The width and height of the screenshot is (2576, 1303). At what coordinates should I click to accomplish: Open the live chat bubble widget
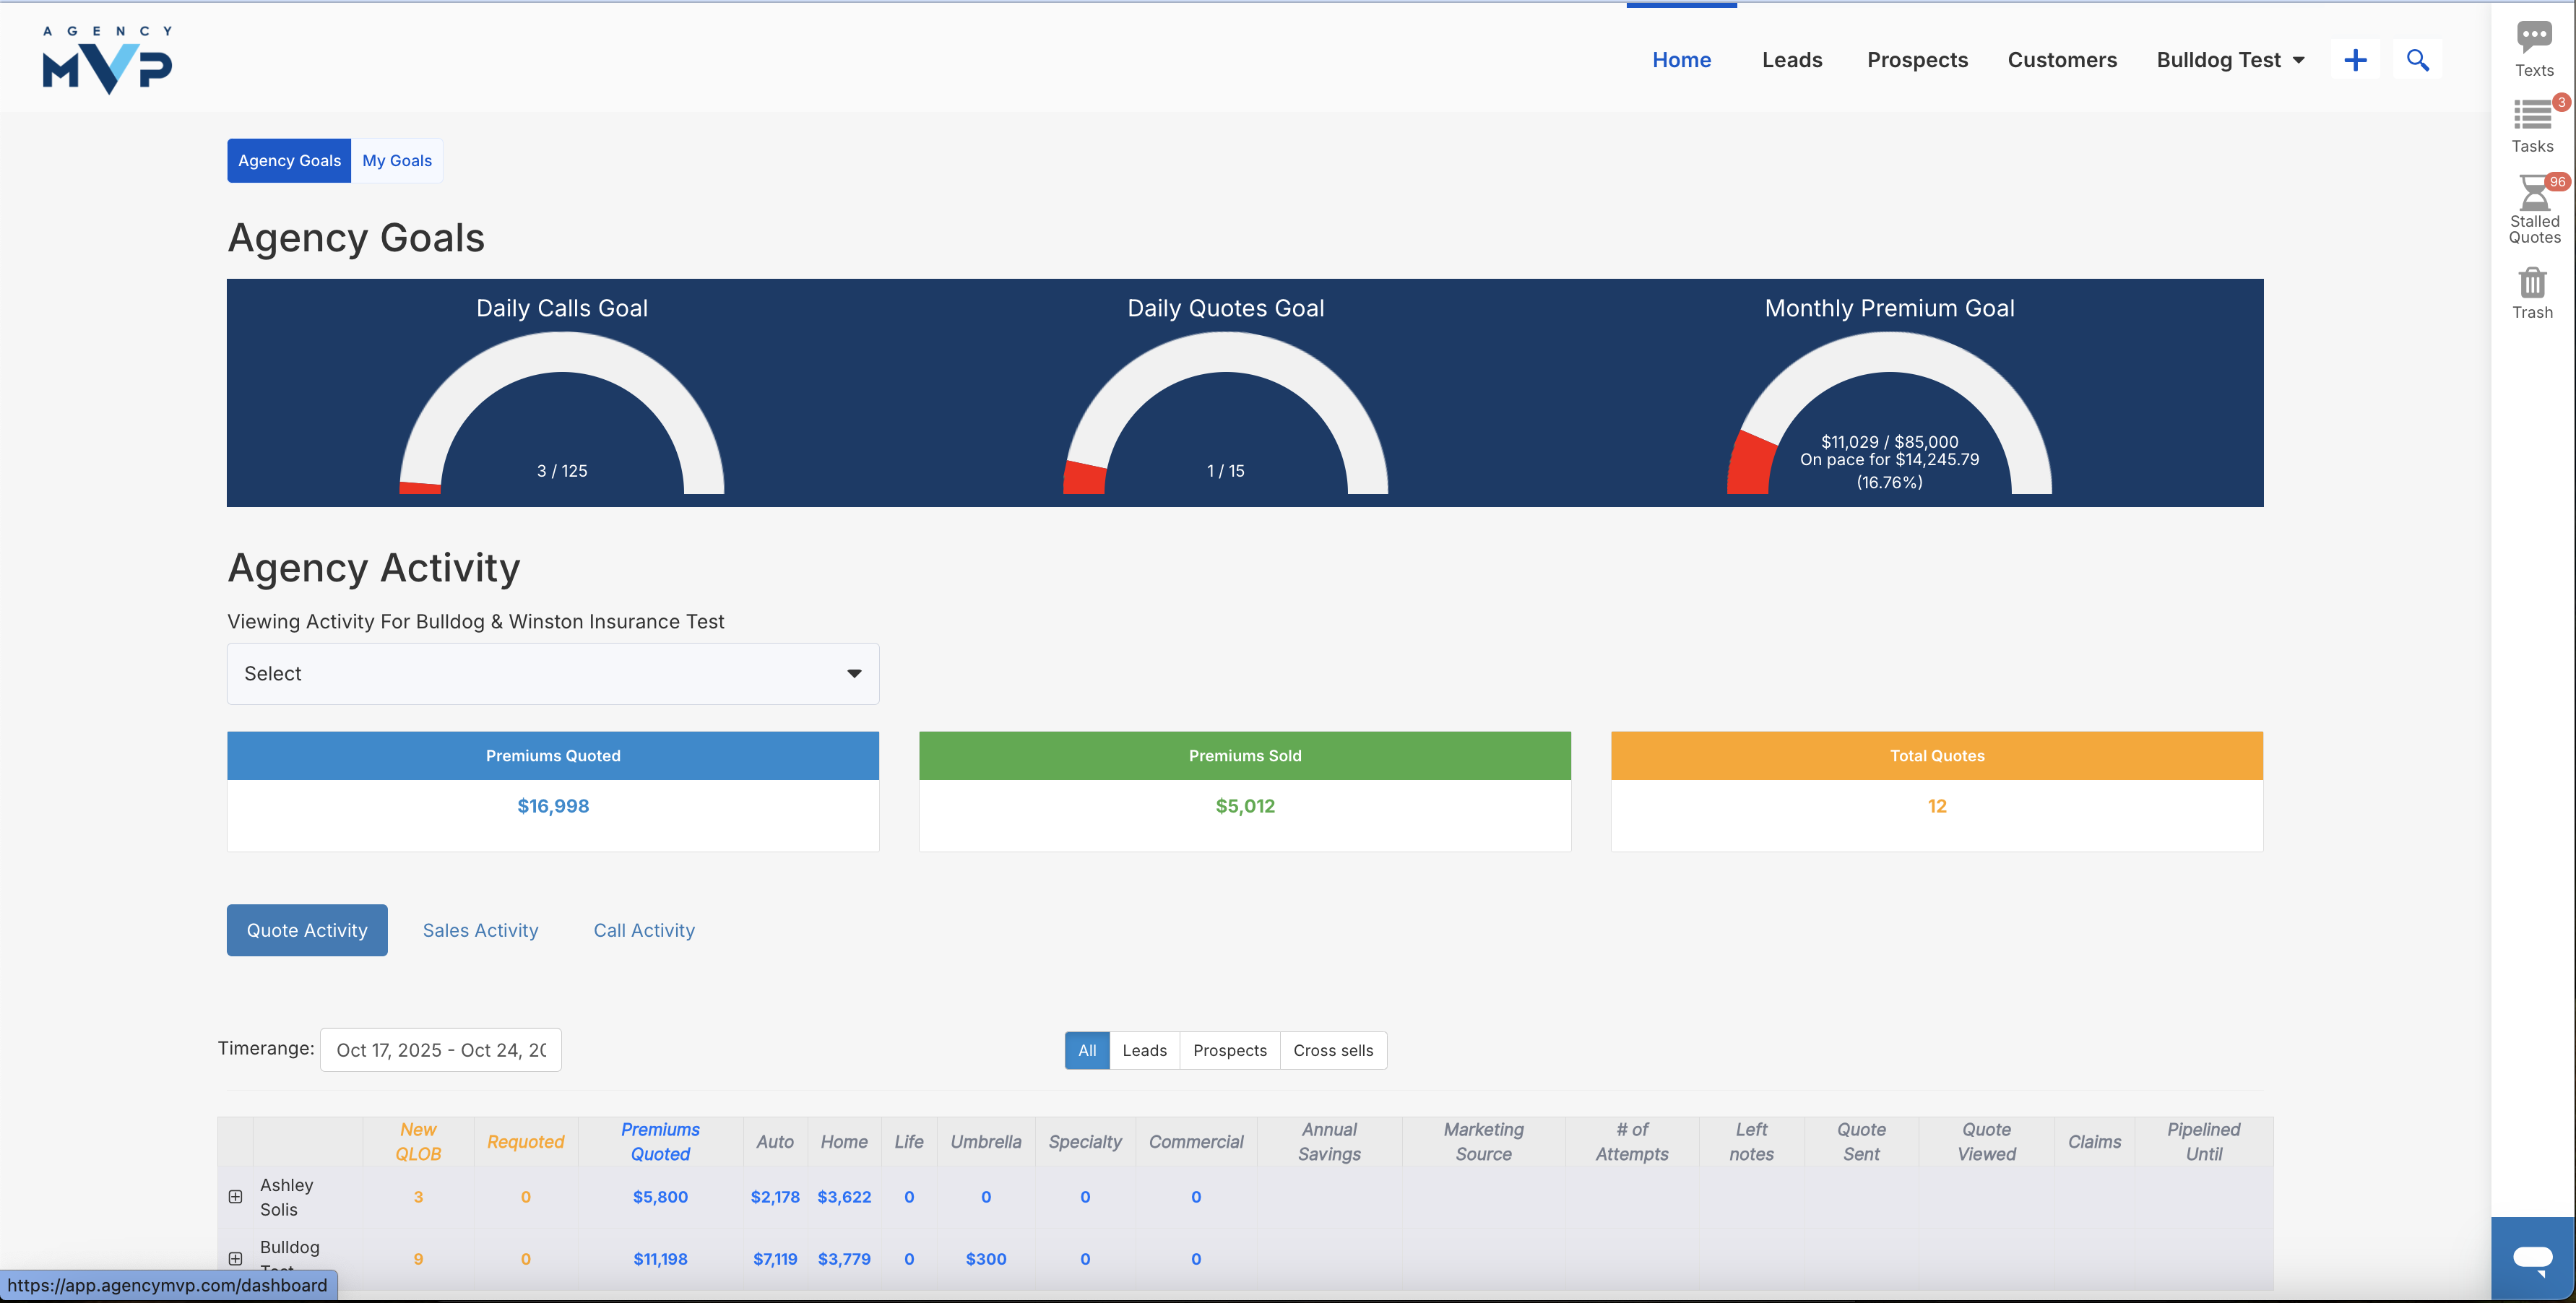pyautogui.click(x=2532, y=1257)
